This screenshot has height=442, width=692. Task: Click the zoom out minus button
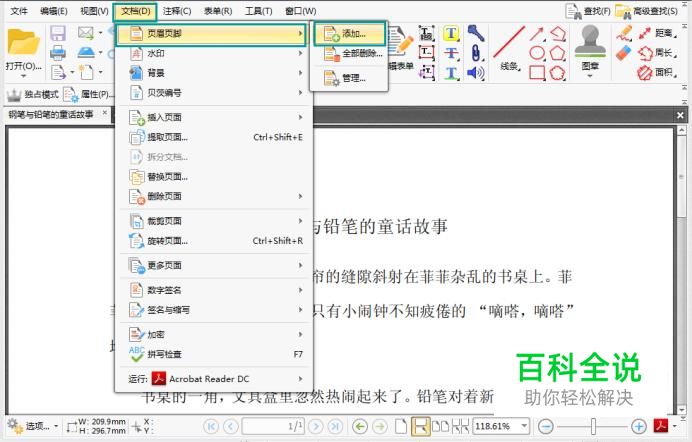546,426
